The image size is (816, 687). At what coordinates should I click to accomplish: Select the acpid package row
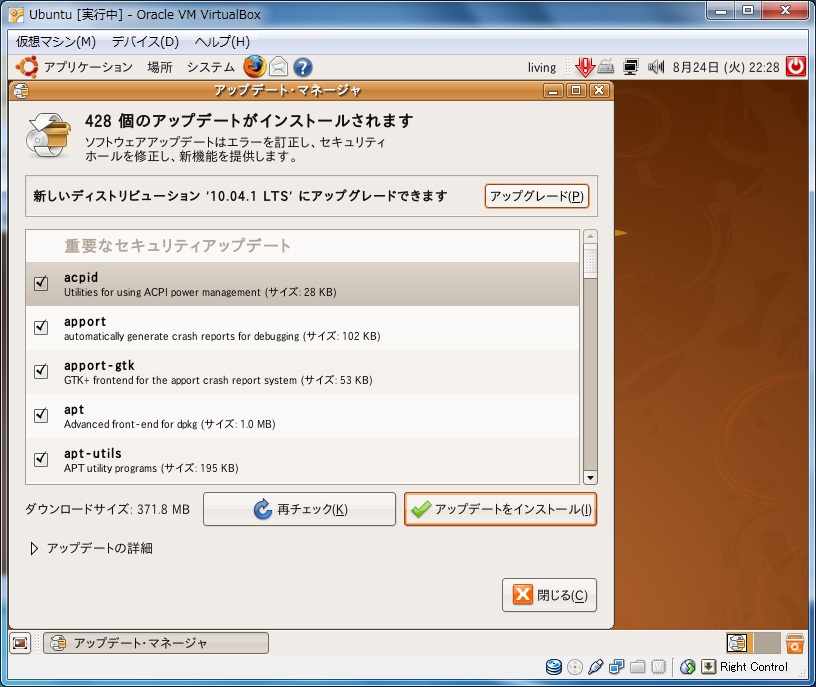click(302, 284)
